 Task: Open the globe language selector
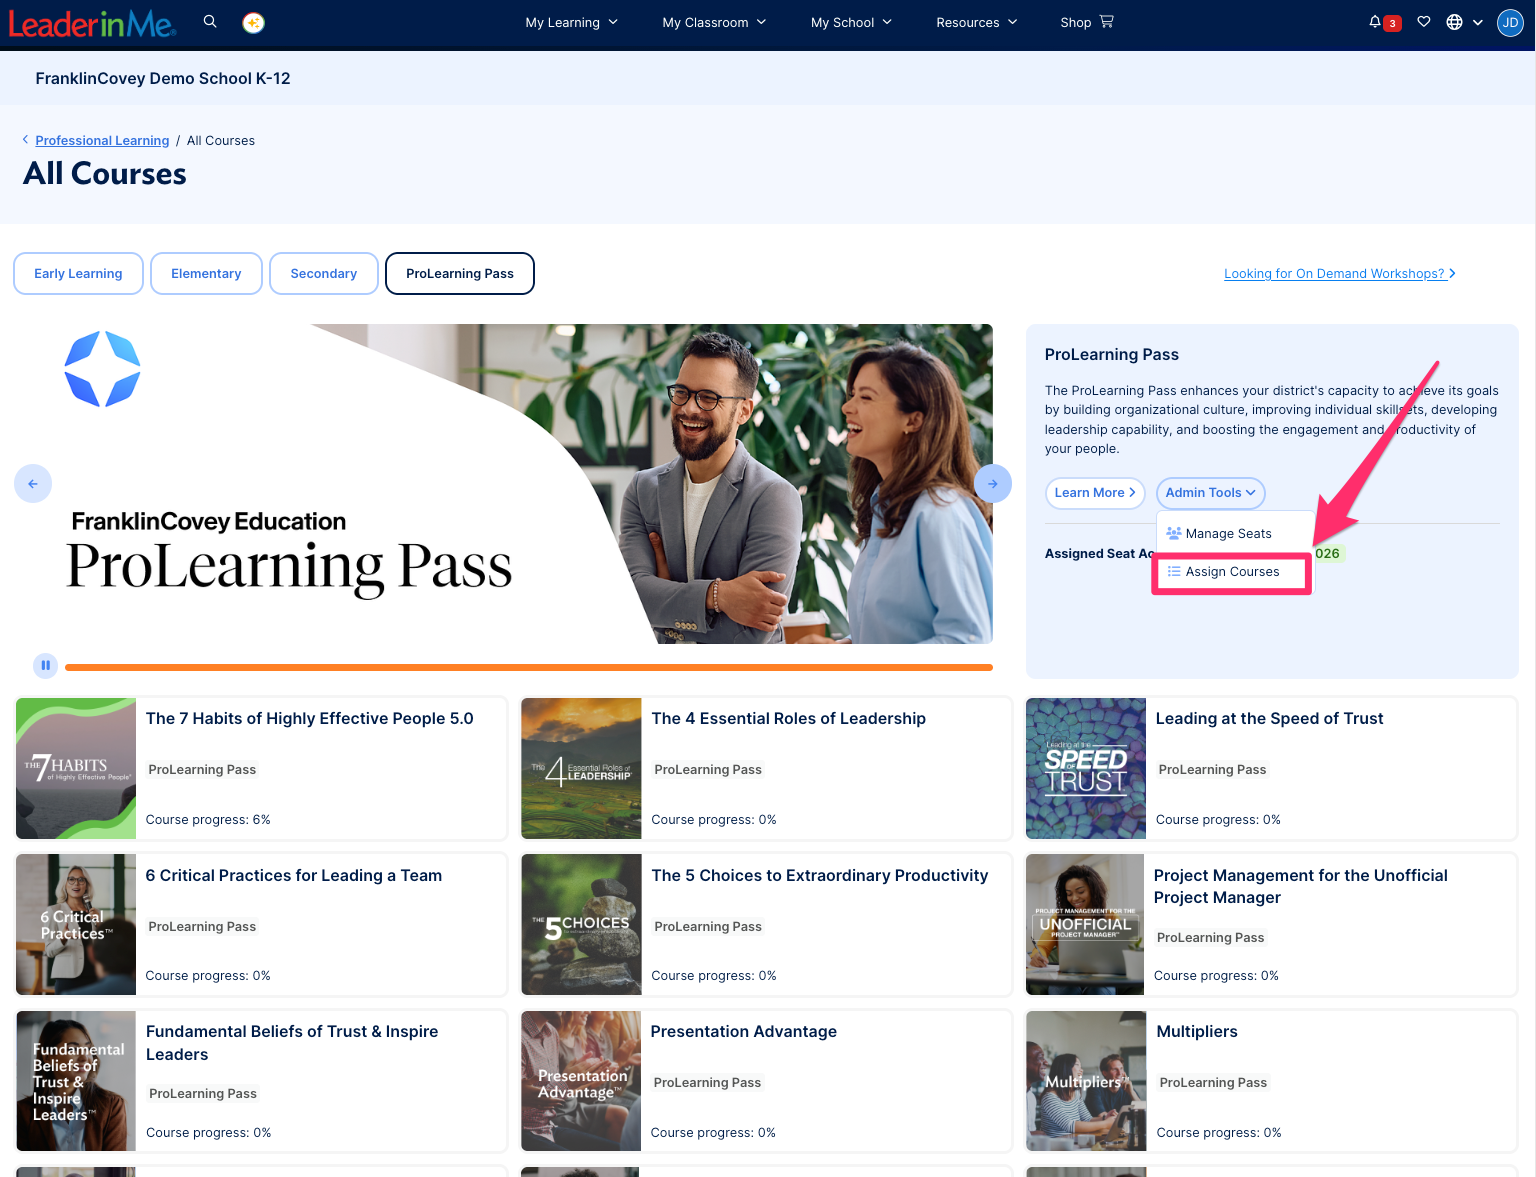point(1454,22)
